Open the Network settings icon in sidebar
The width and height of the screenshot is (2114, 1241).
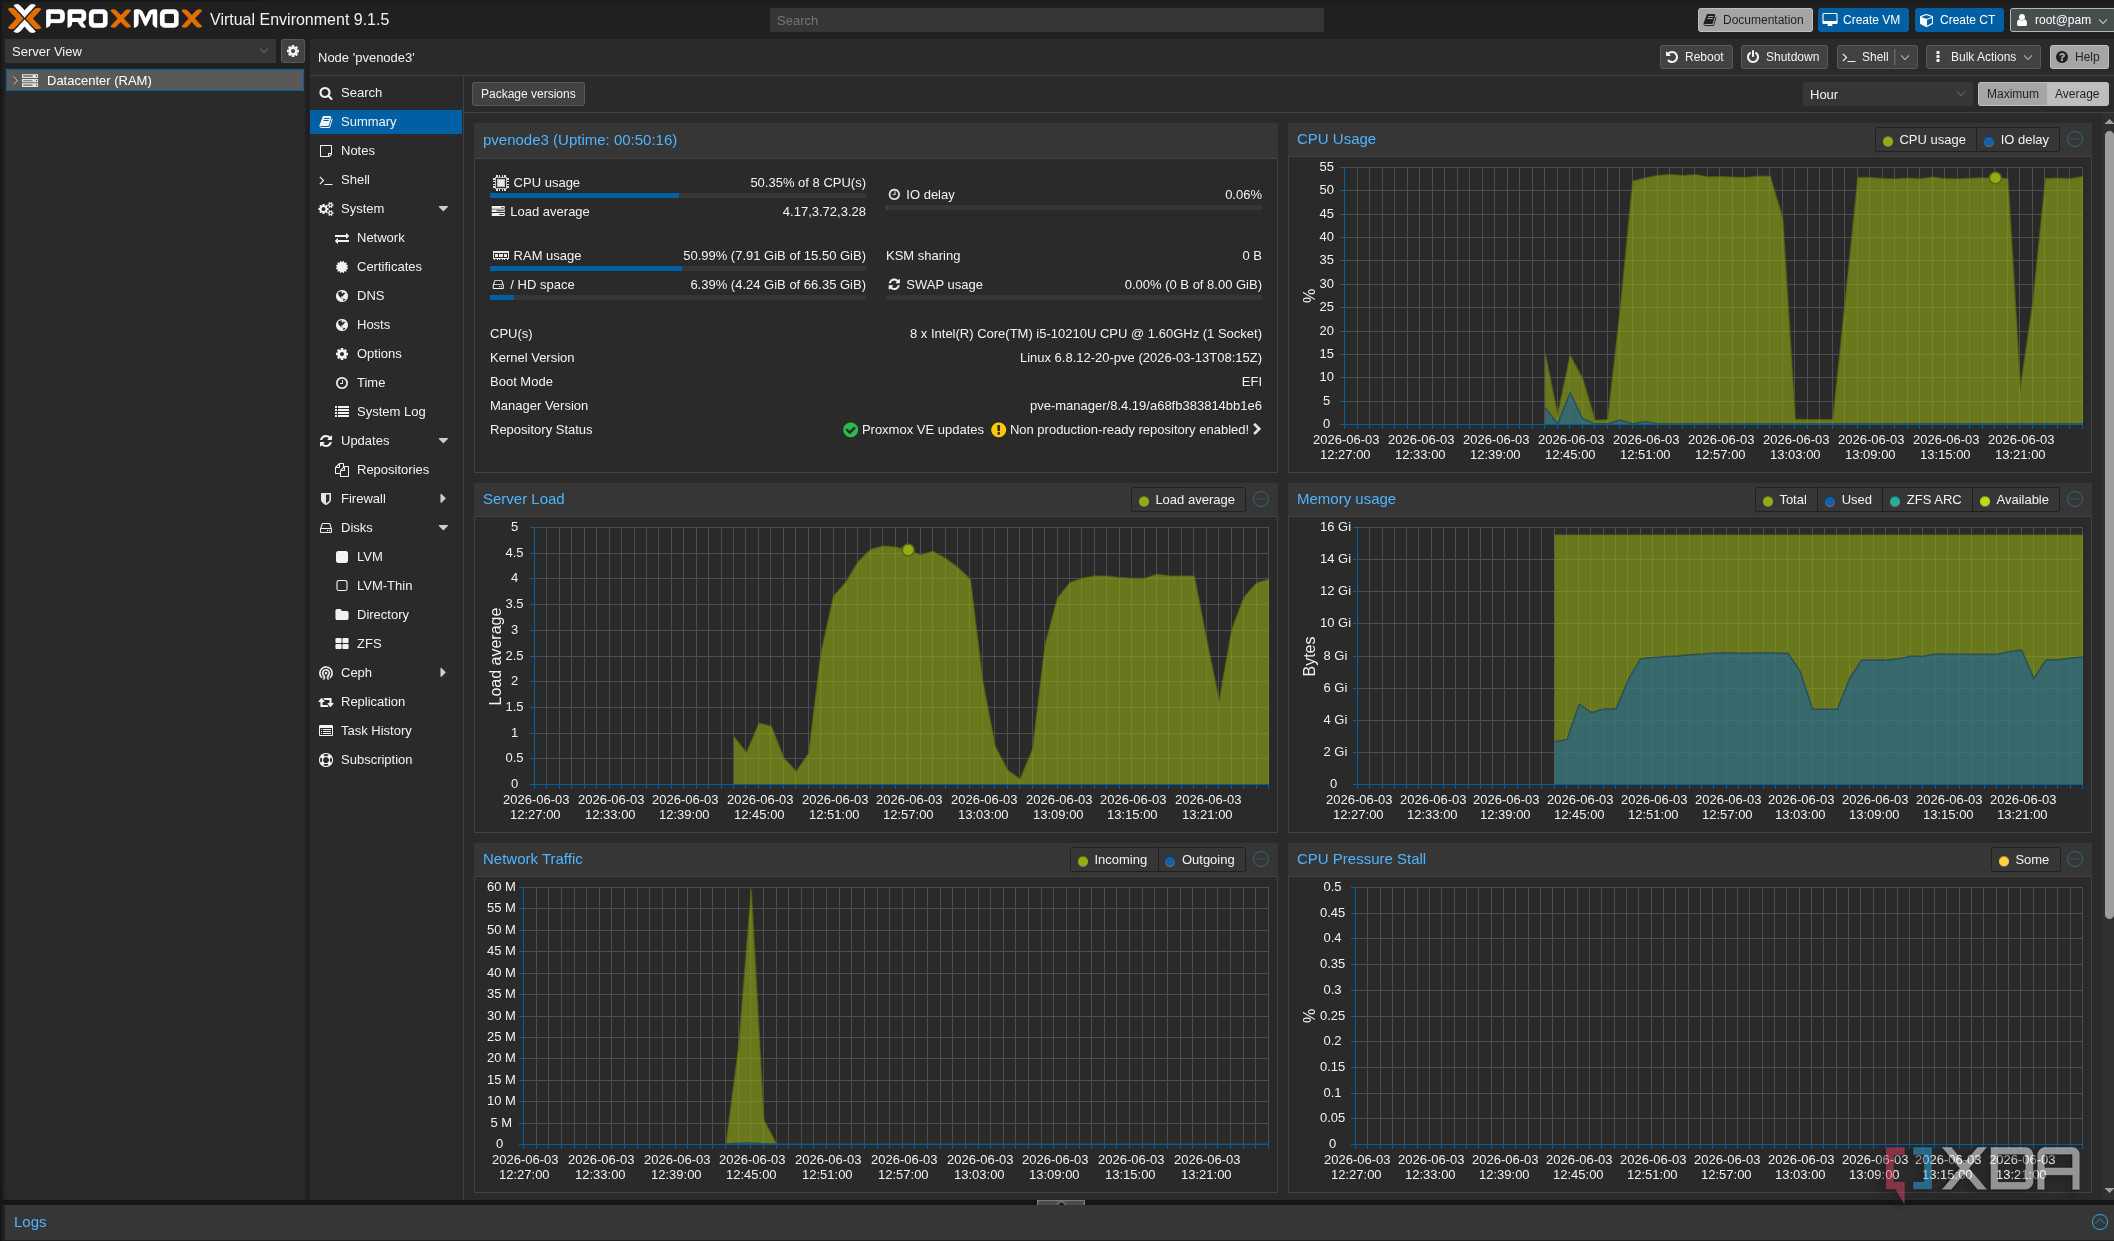coord(342,238)
